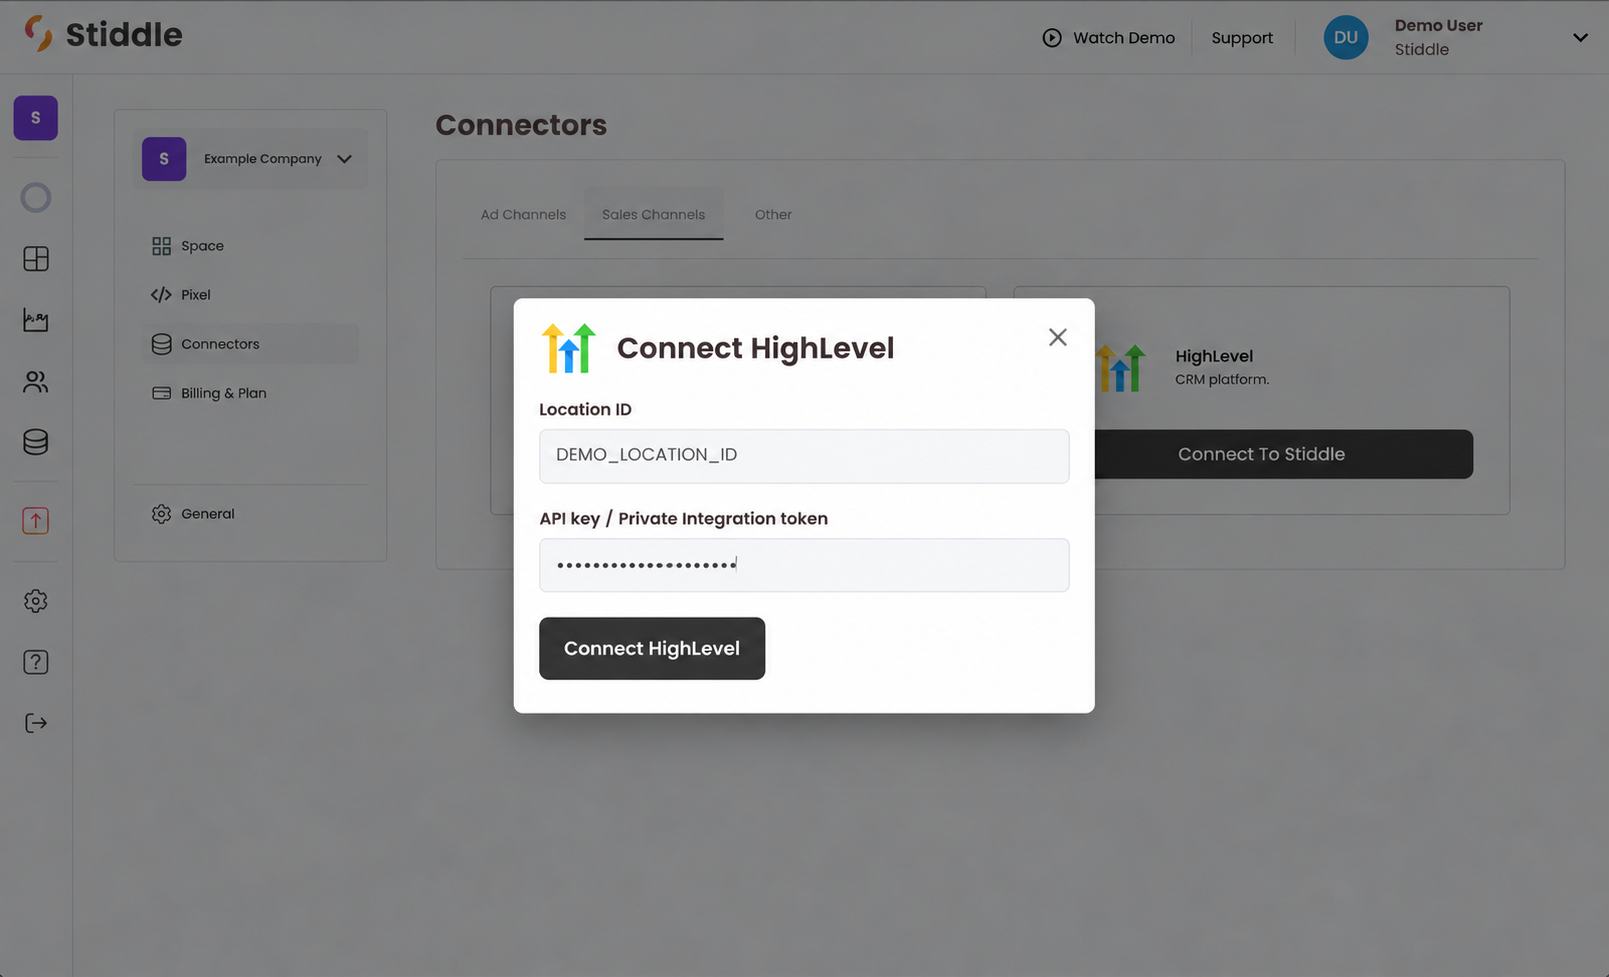The width and height of the screenshot is (1609, 977).
Task: Open Billing & Plan settings
Action: click(249, 393)
